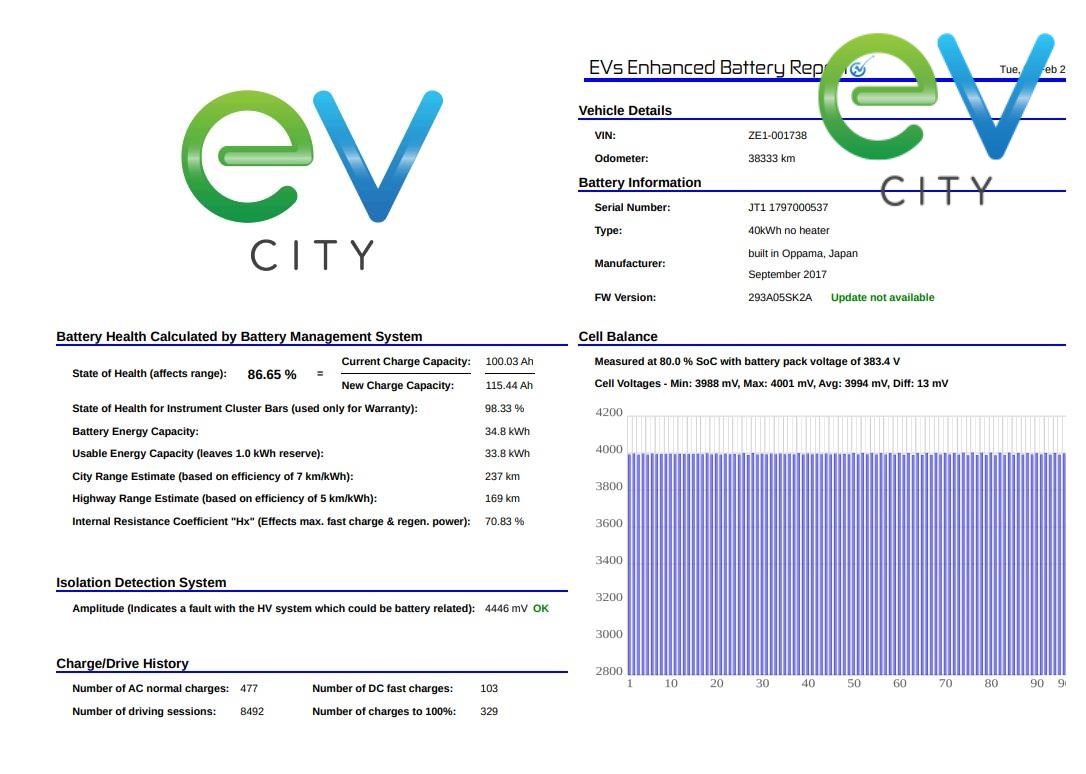This screenshot has height=774, width=1086.
Task: Select AC normal charges count "477"
Action: (x=249, y=689)
